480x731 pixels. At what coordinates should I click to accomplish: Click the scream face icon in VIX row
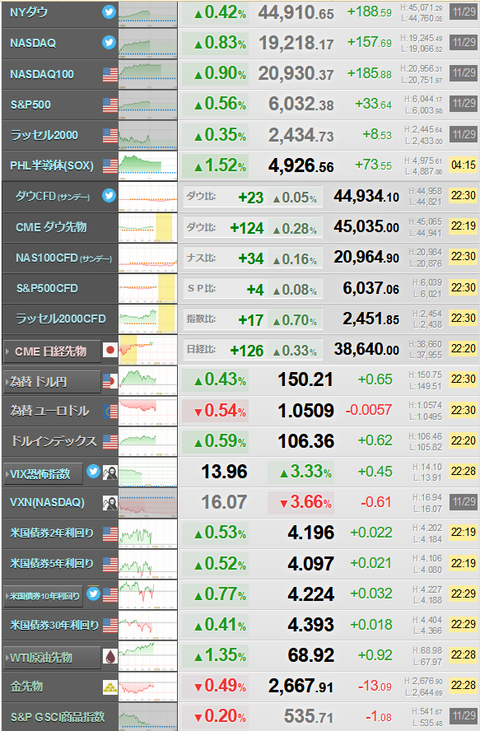(x=110, y=472)
